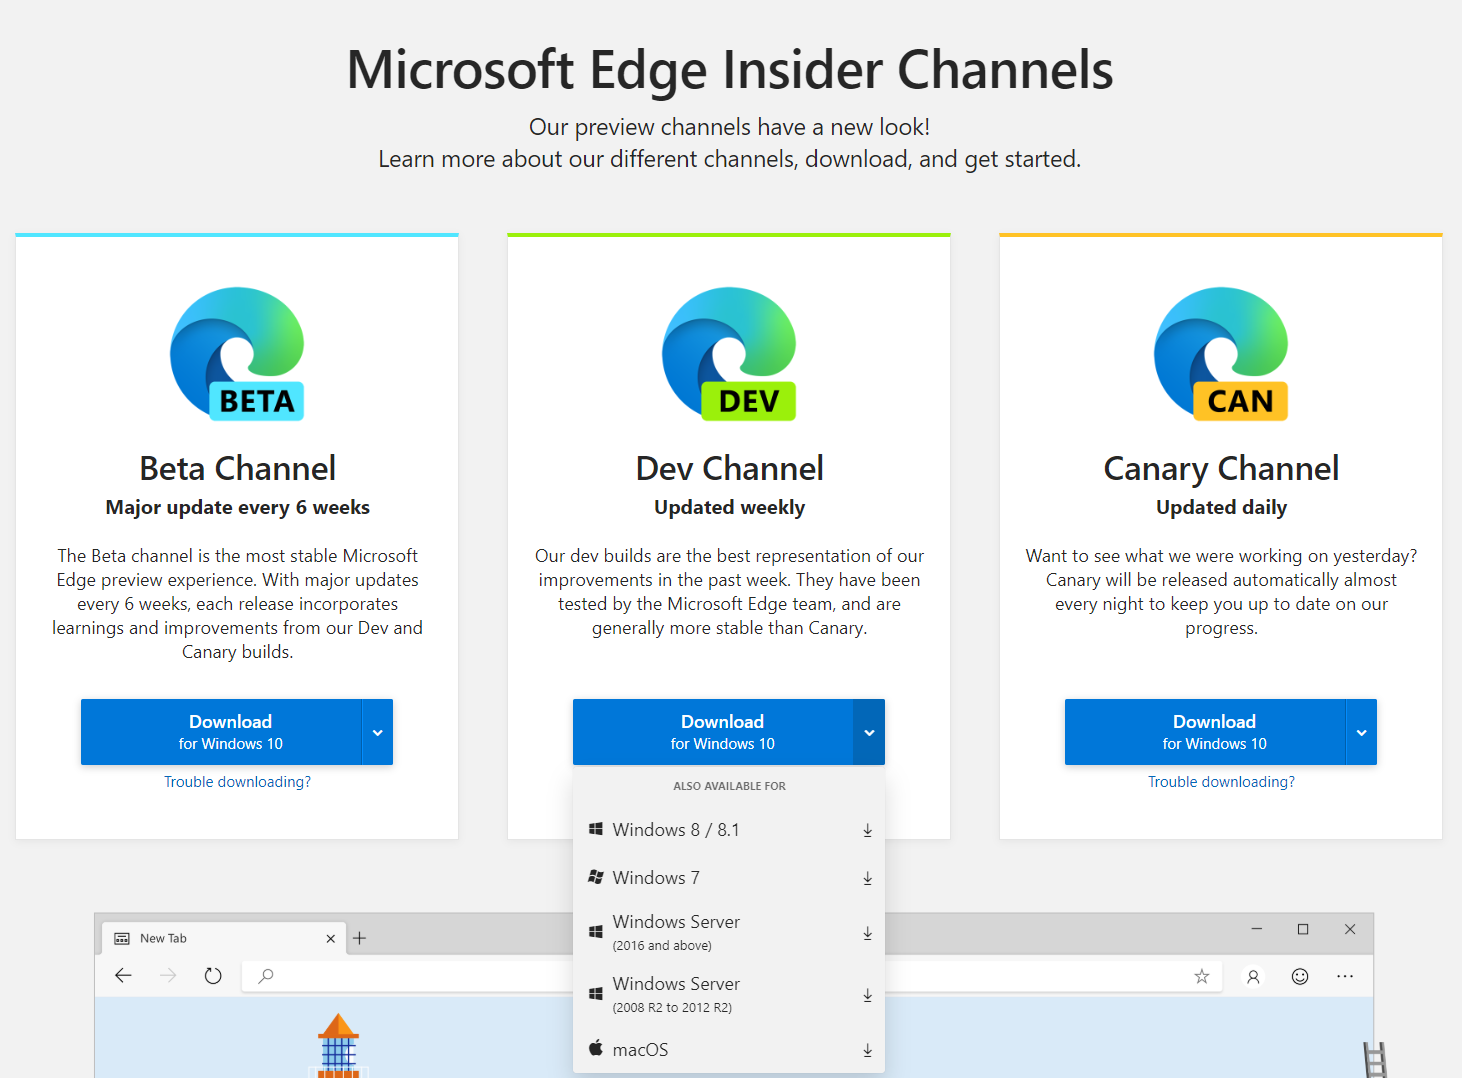Screen dimensions: 1462x1078
Task: Choose Windows Server (2016 and above) from the list
Action: pyautogui.click(x=676, y=930)
